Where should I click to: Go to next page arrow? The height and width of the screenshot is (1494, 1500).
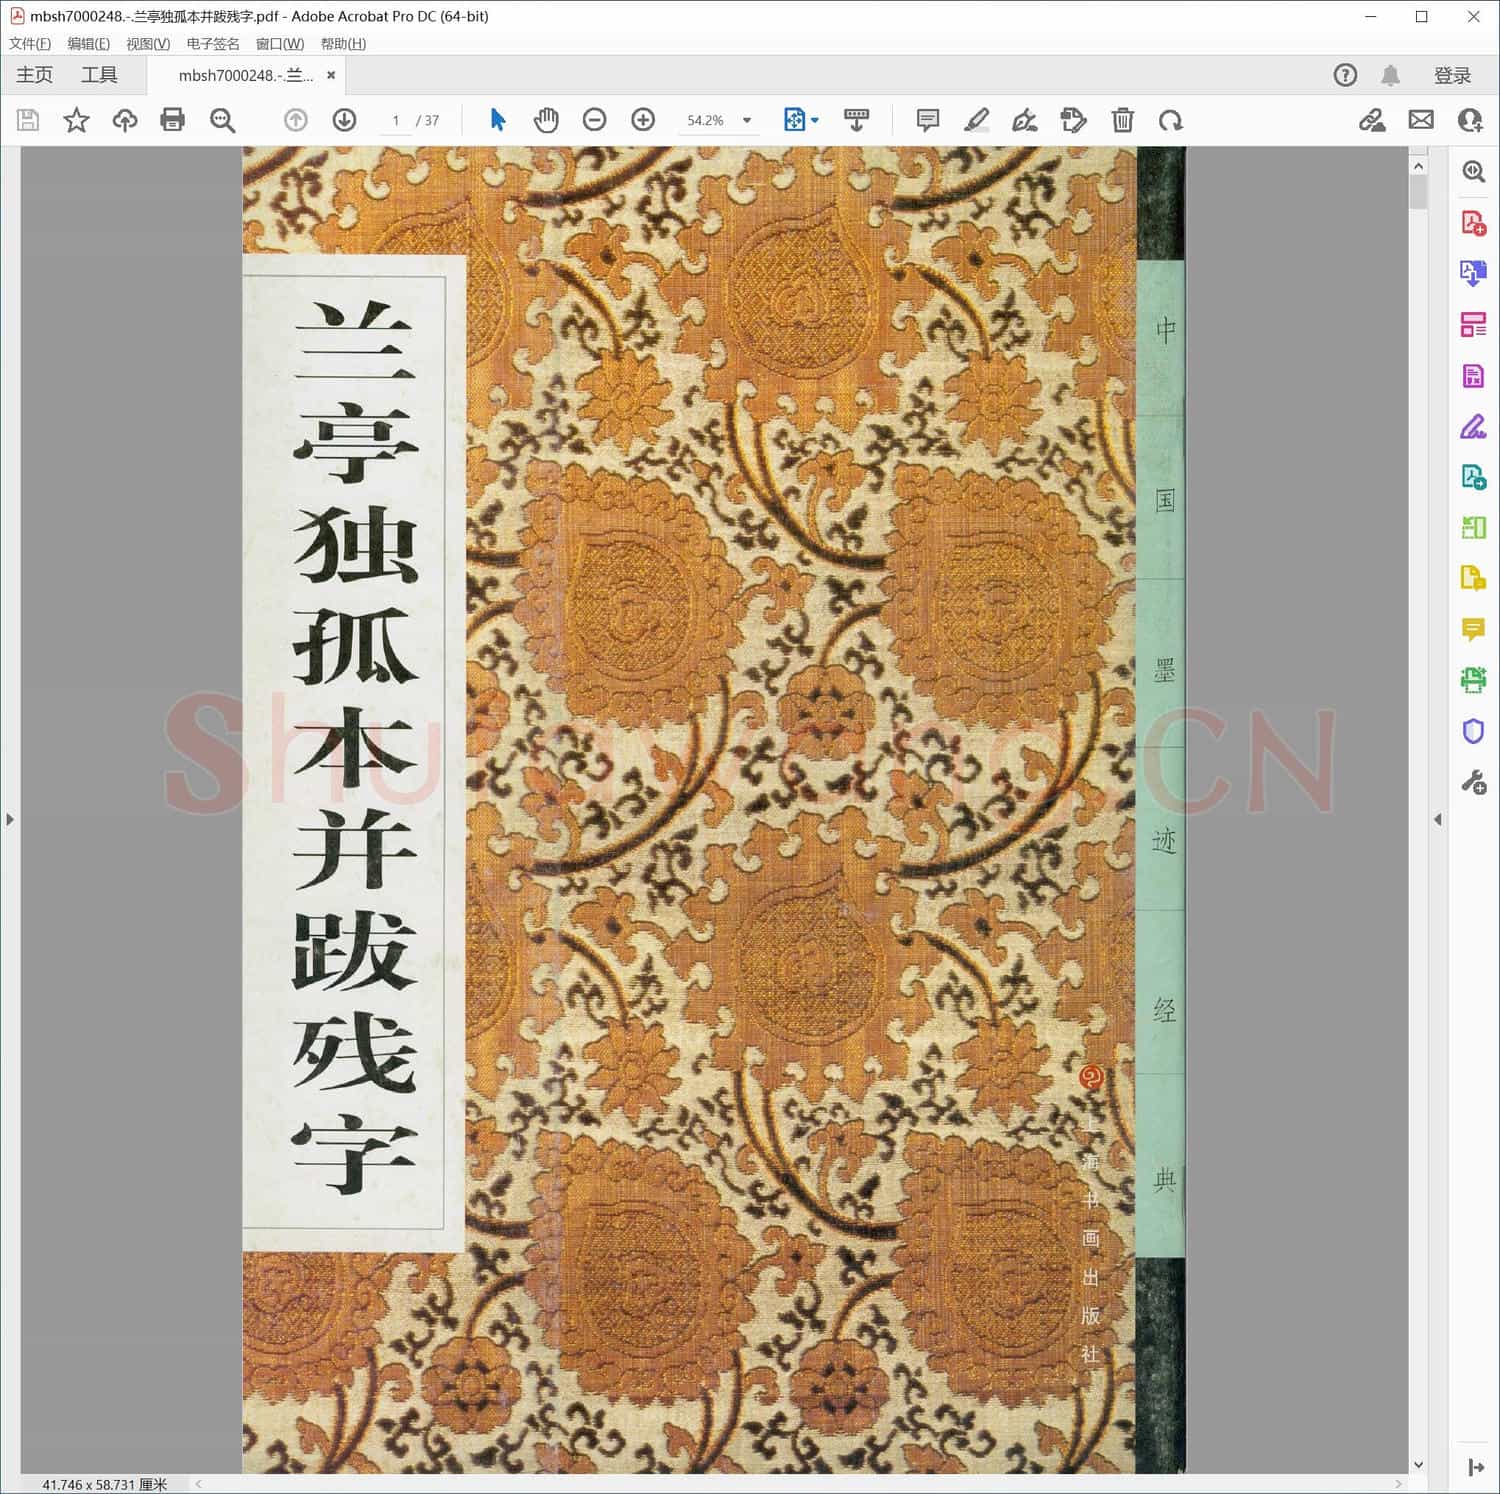point(344,120)
